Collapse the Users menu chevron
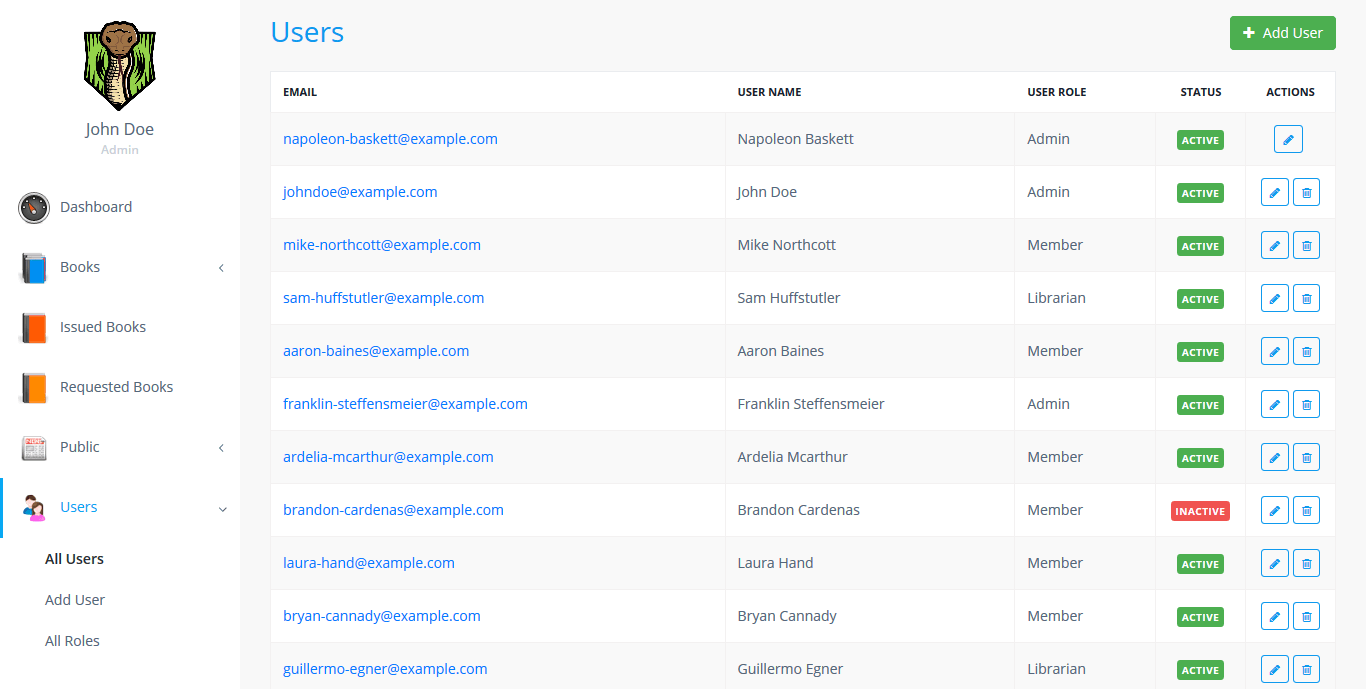Viewport: 1366px width, 689px height. pos(222,508)
